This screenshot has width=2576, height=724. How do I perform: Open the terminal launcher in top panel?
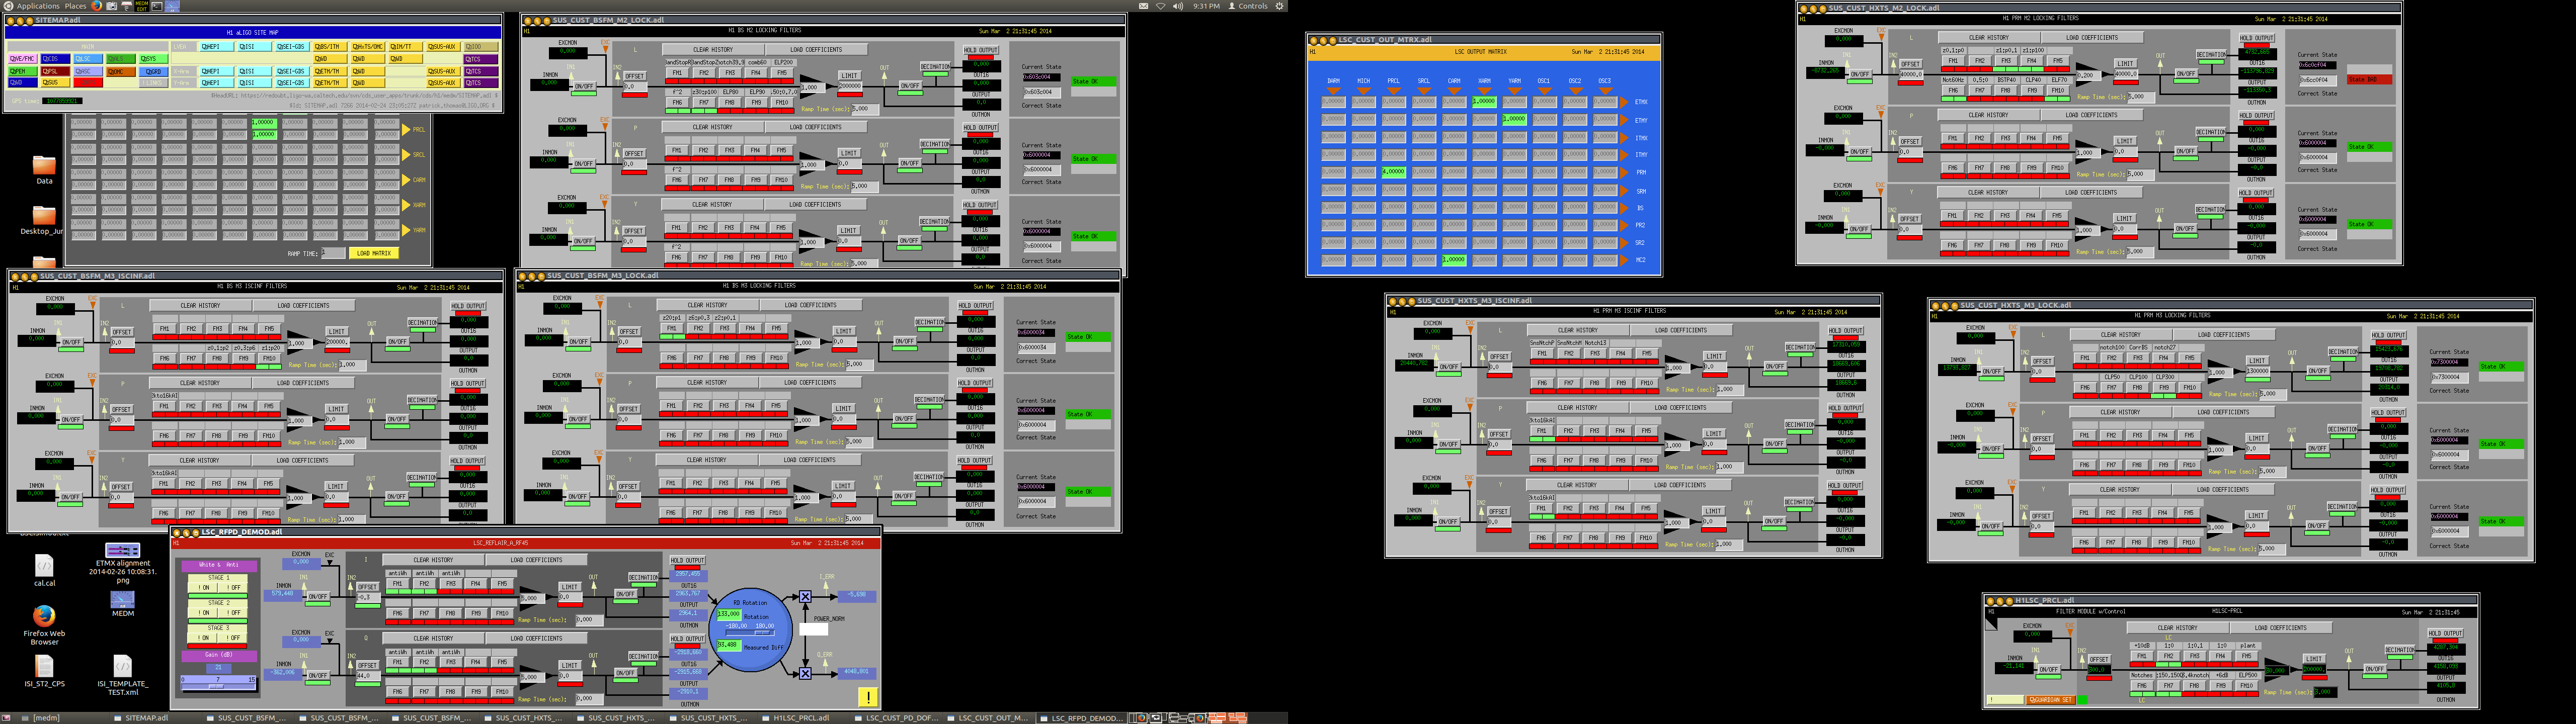coord(157,6)
